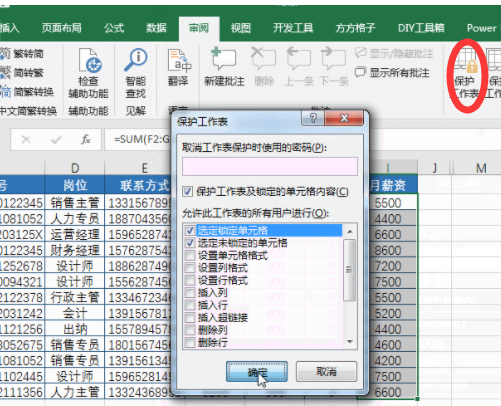Viewport: 501px width, 406px height.
Task: Toggle 选定未锁定的单元格 checkbox
Action: [190, 243]
